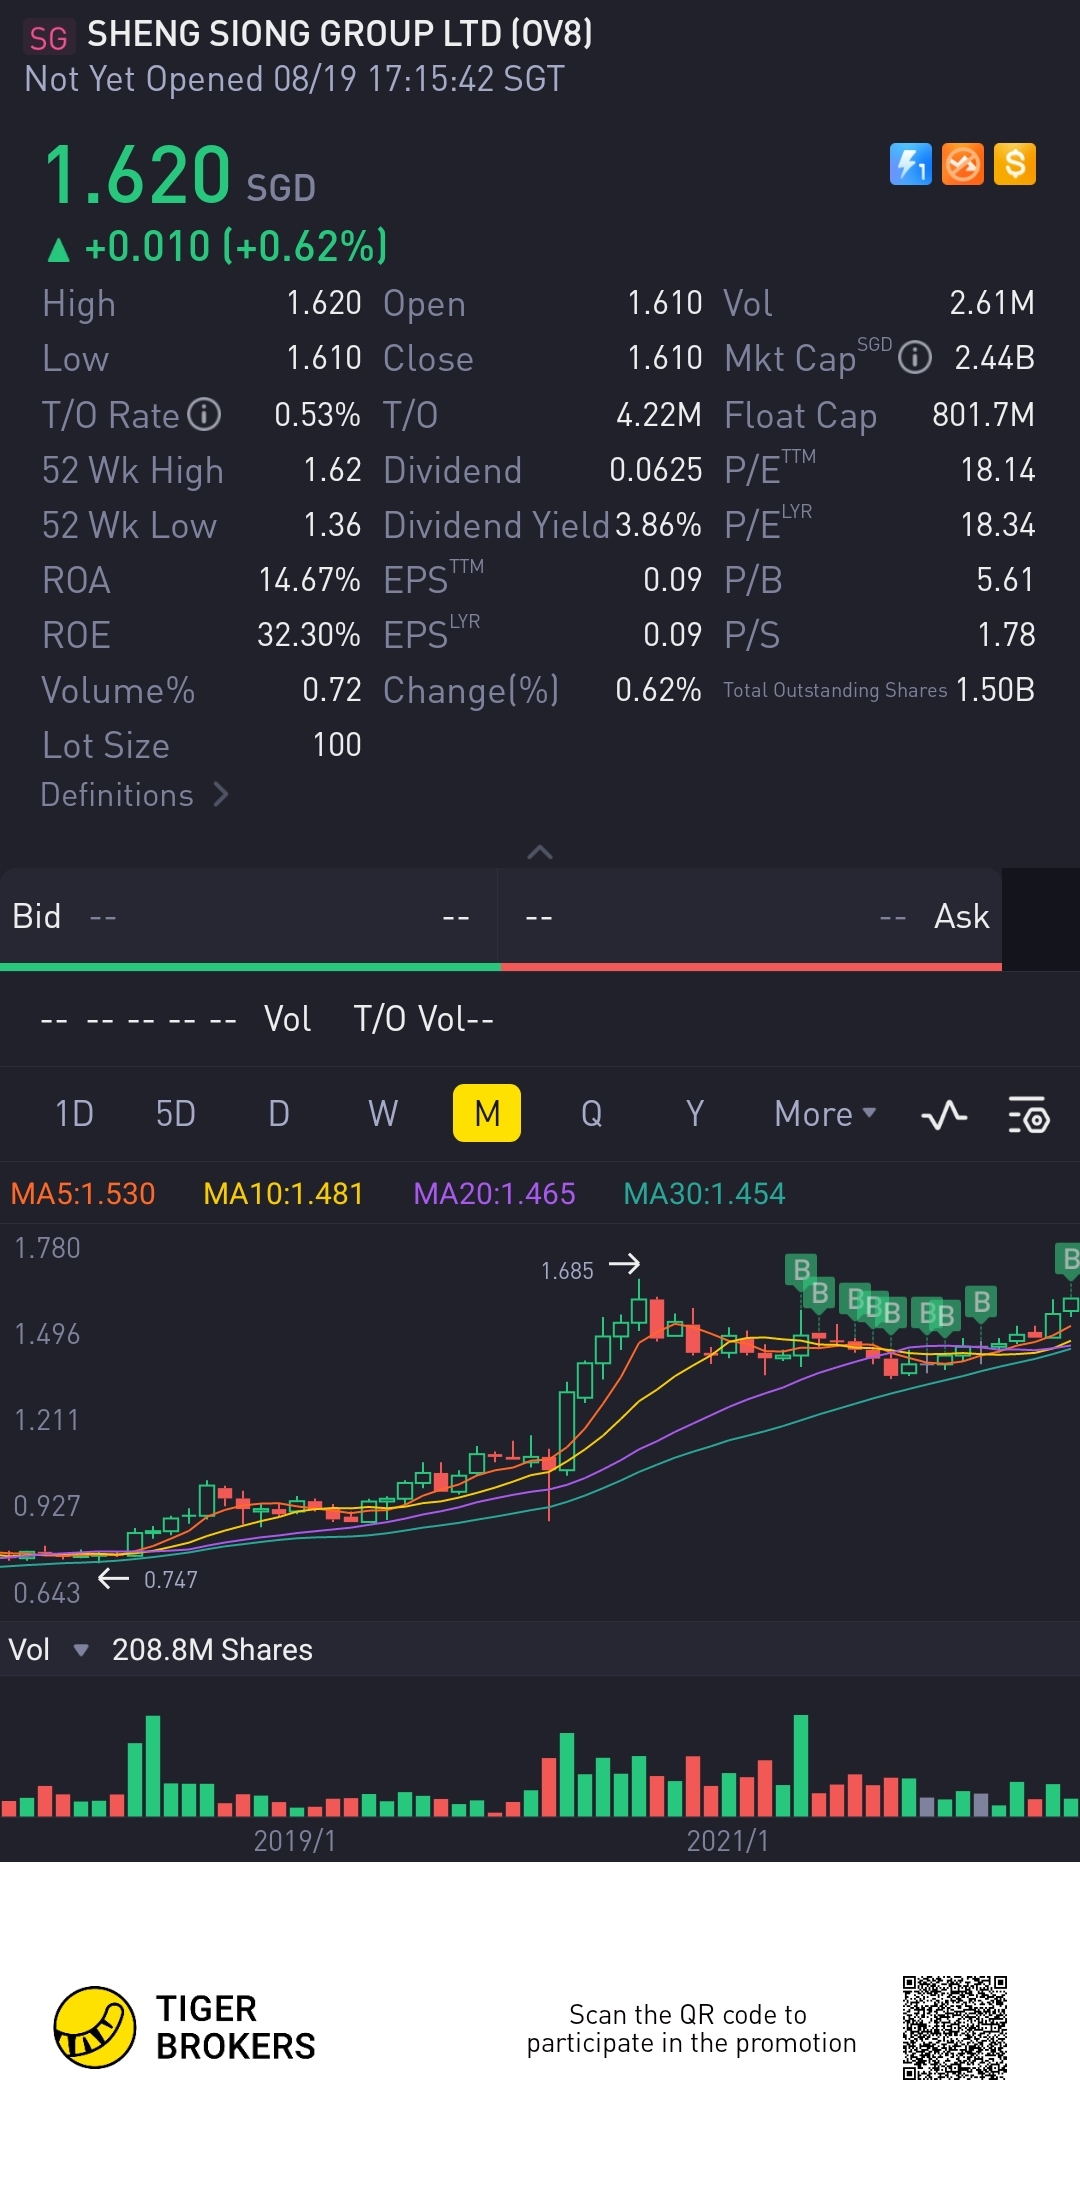The width and height of the screenshot is (1080, 2194).
Task: Tap the promotion QR code
Action: [955, 2028]
